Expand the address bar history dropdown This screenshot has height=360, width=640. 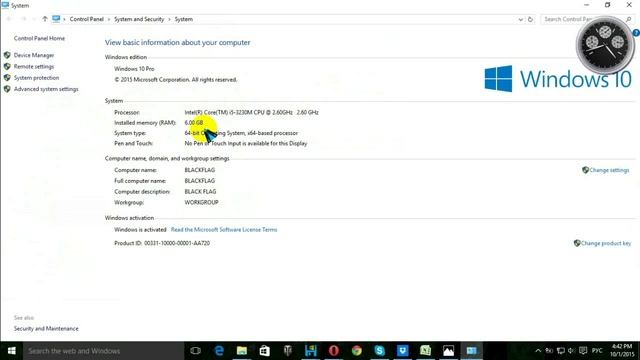(x=520, y=19)
